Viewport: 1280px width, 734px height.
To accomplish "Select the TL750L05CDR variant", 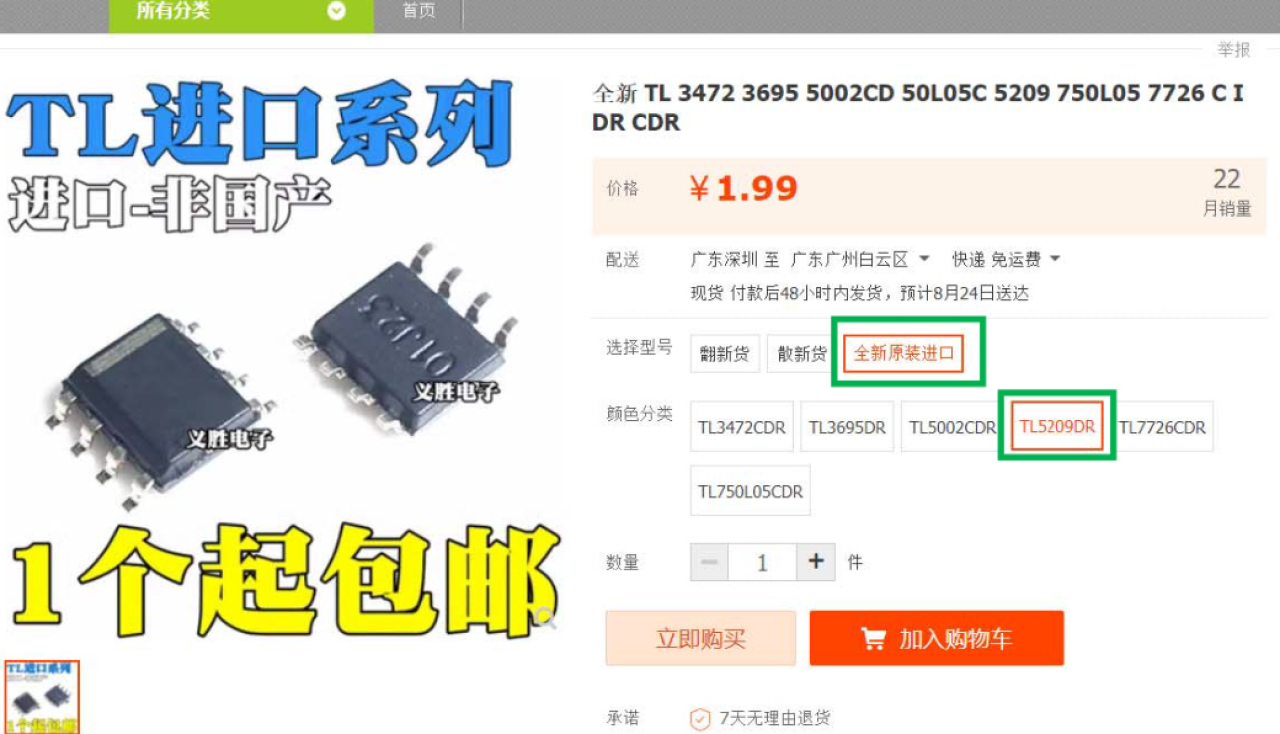I will tap(750, 491).
